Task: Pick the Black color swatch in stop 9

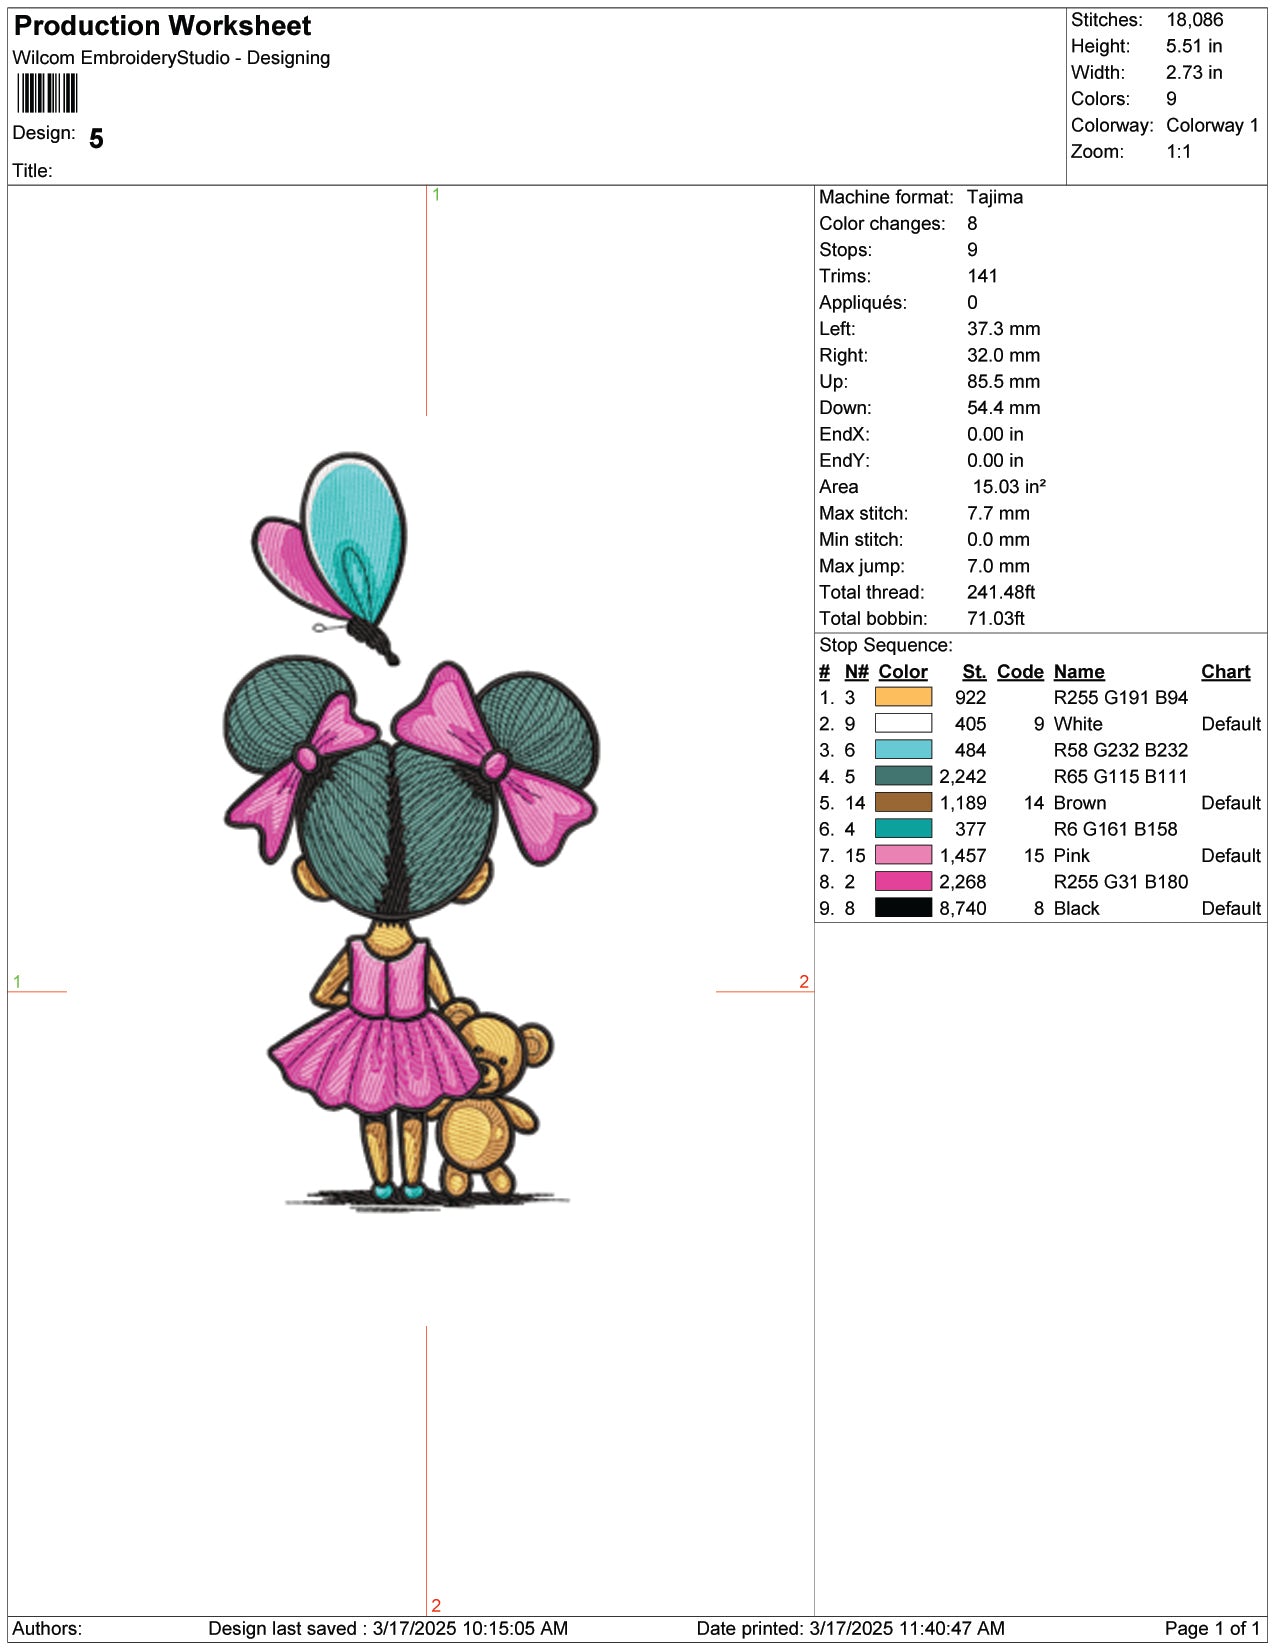Action: (x=902, y=908)
